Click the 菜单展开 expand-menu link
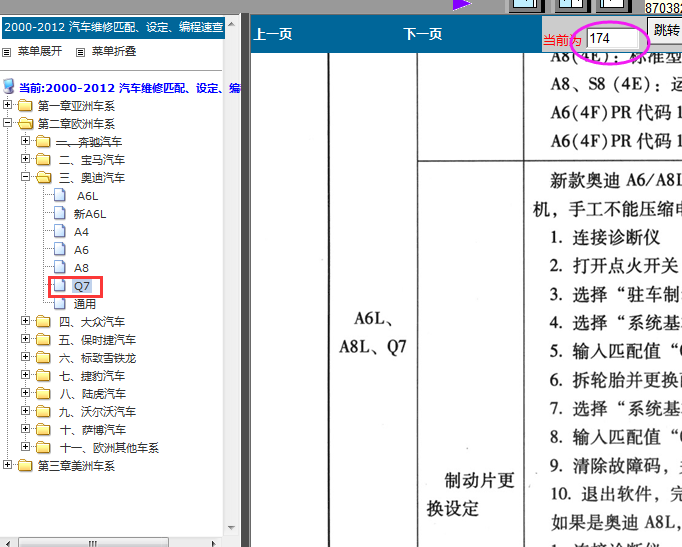Screen dimensions: 682x547 pos(40,51)
